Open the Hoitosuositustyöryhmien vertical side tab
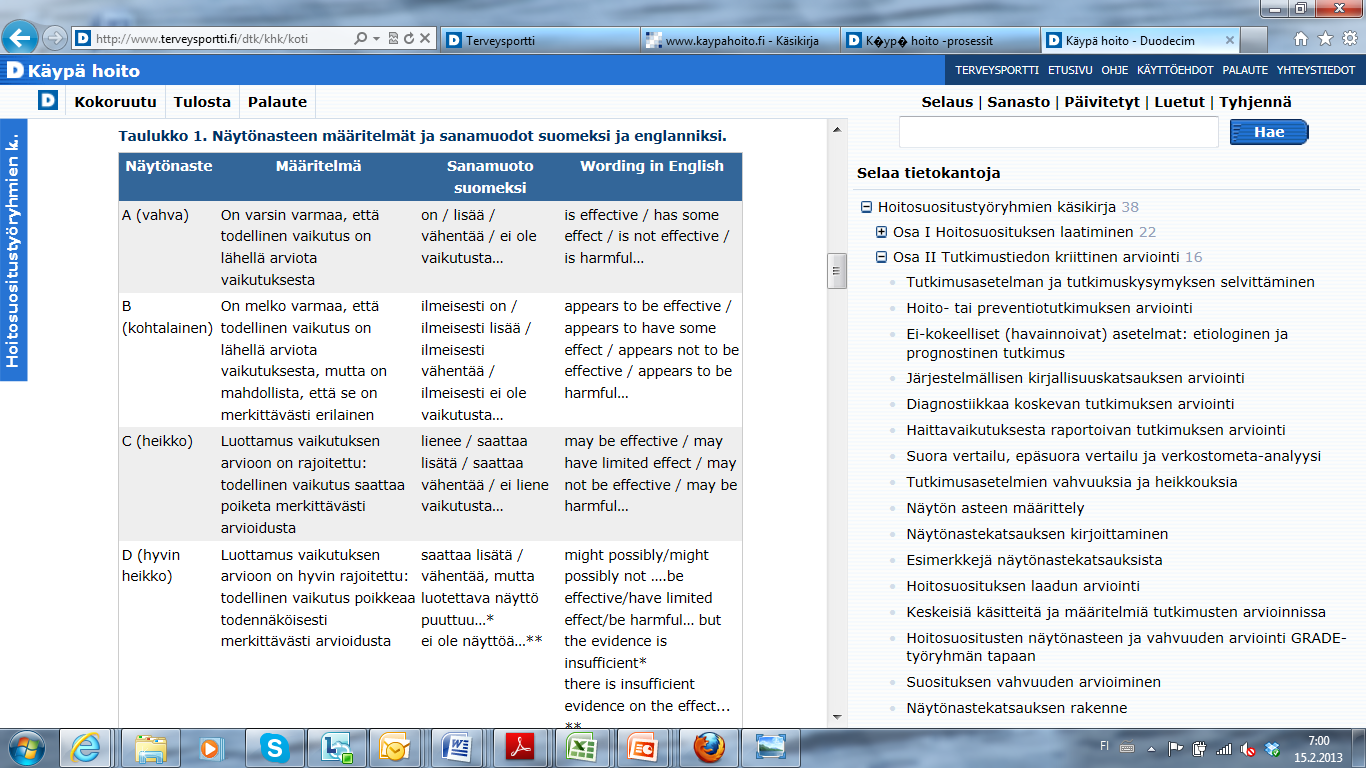 point(13,250)
